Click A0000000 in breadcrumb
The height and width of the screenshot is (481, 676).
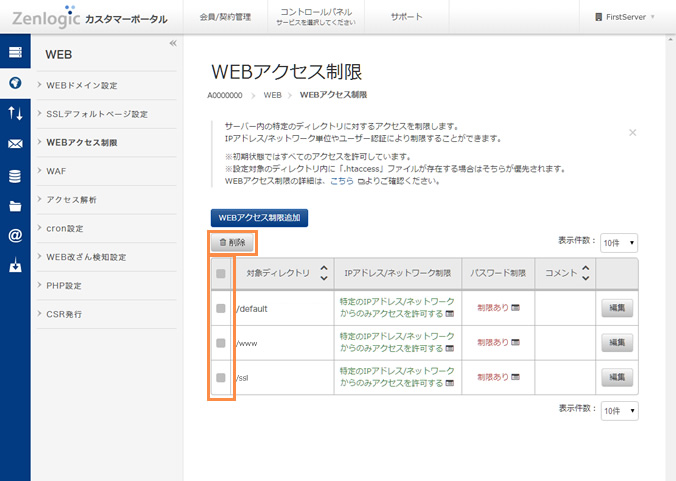click(x=225, y=95)
